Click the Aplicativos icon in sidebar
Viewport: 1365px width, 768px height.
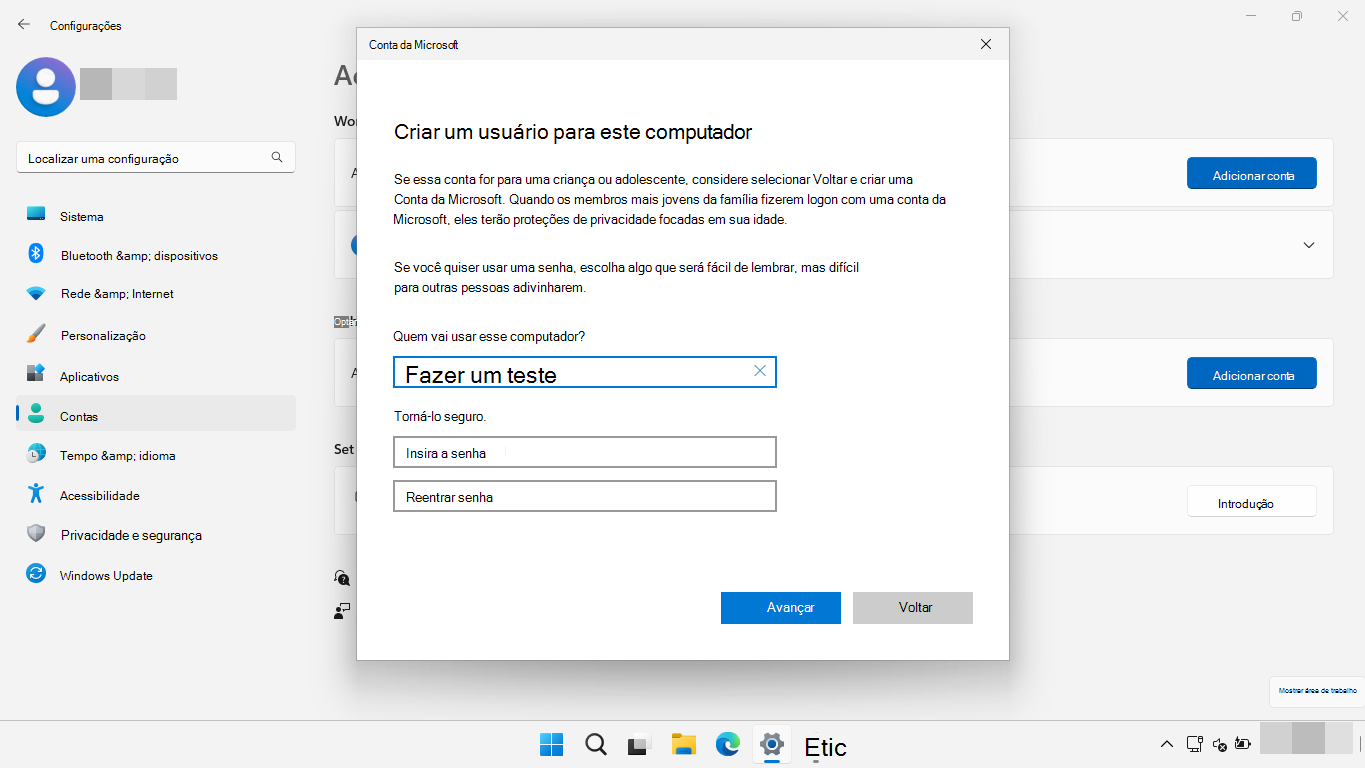click(x=36, y=375)
